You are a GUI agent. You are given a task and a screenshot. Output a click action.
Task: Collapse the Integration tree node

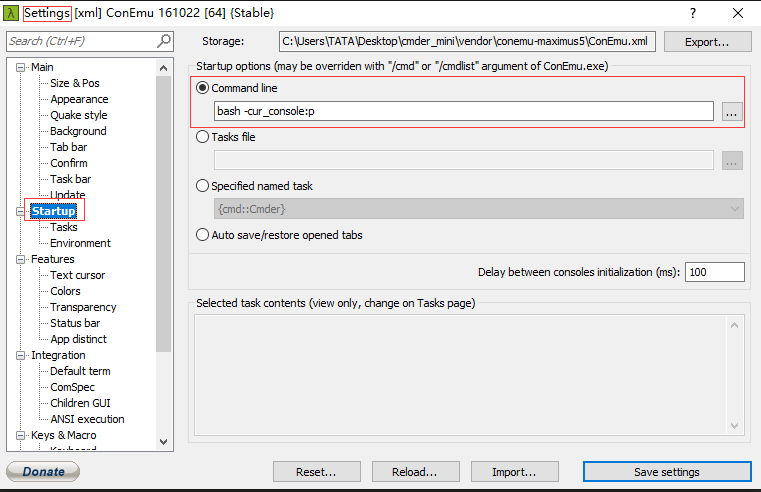pos(20,356)
